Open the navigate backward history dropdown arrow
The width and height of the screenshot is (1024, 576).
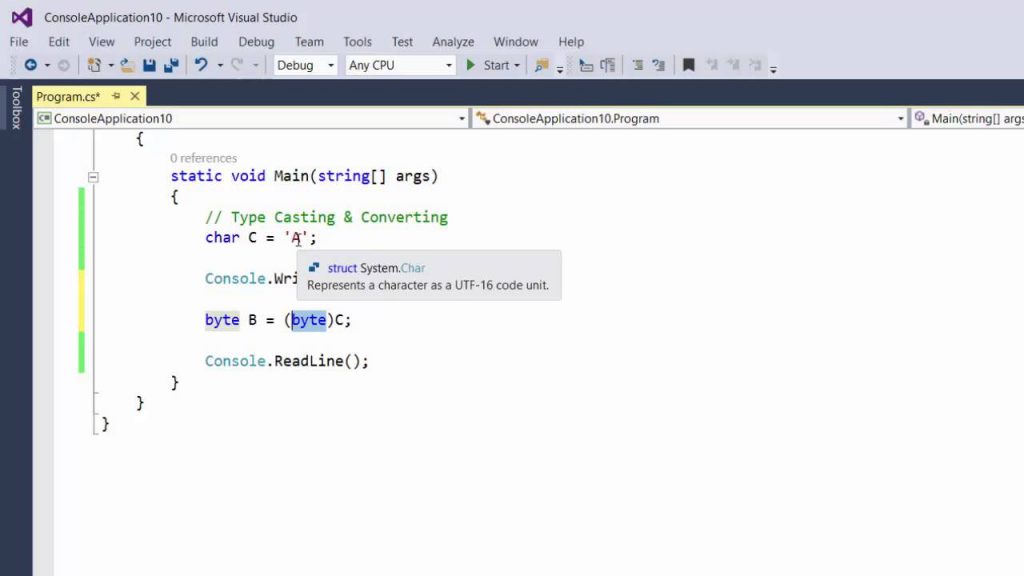coord(47,65)
